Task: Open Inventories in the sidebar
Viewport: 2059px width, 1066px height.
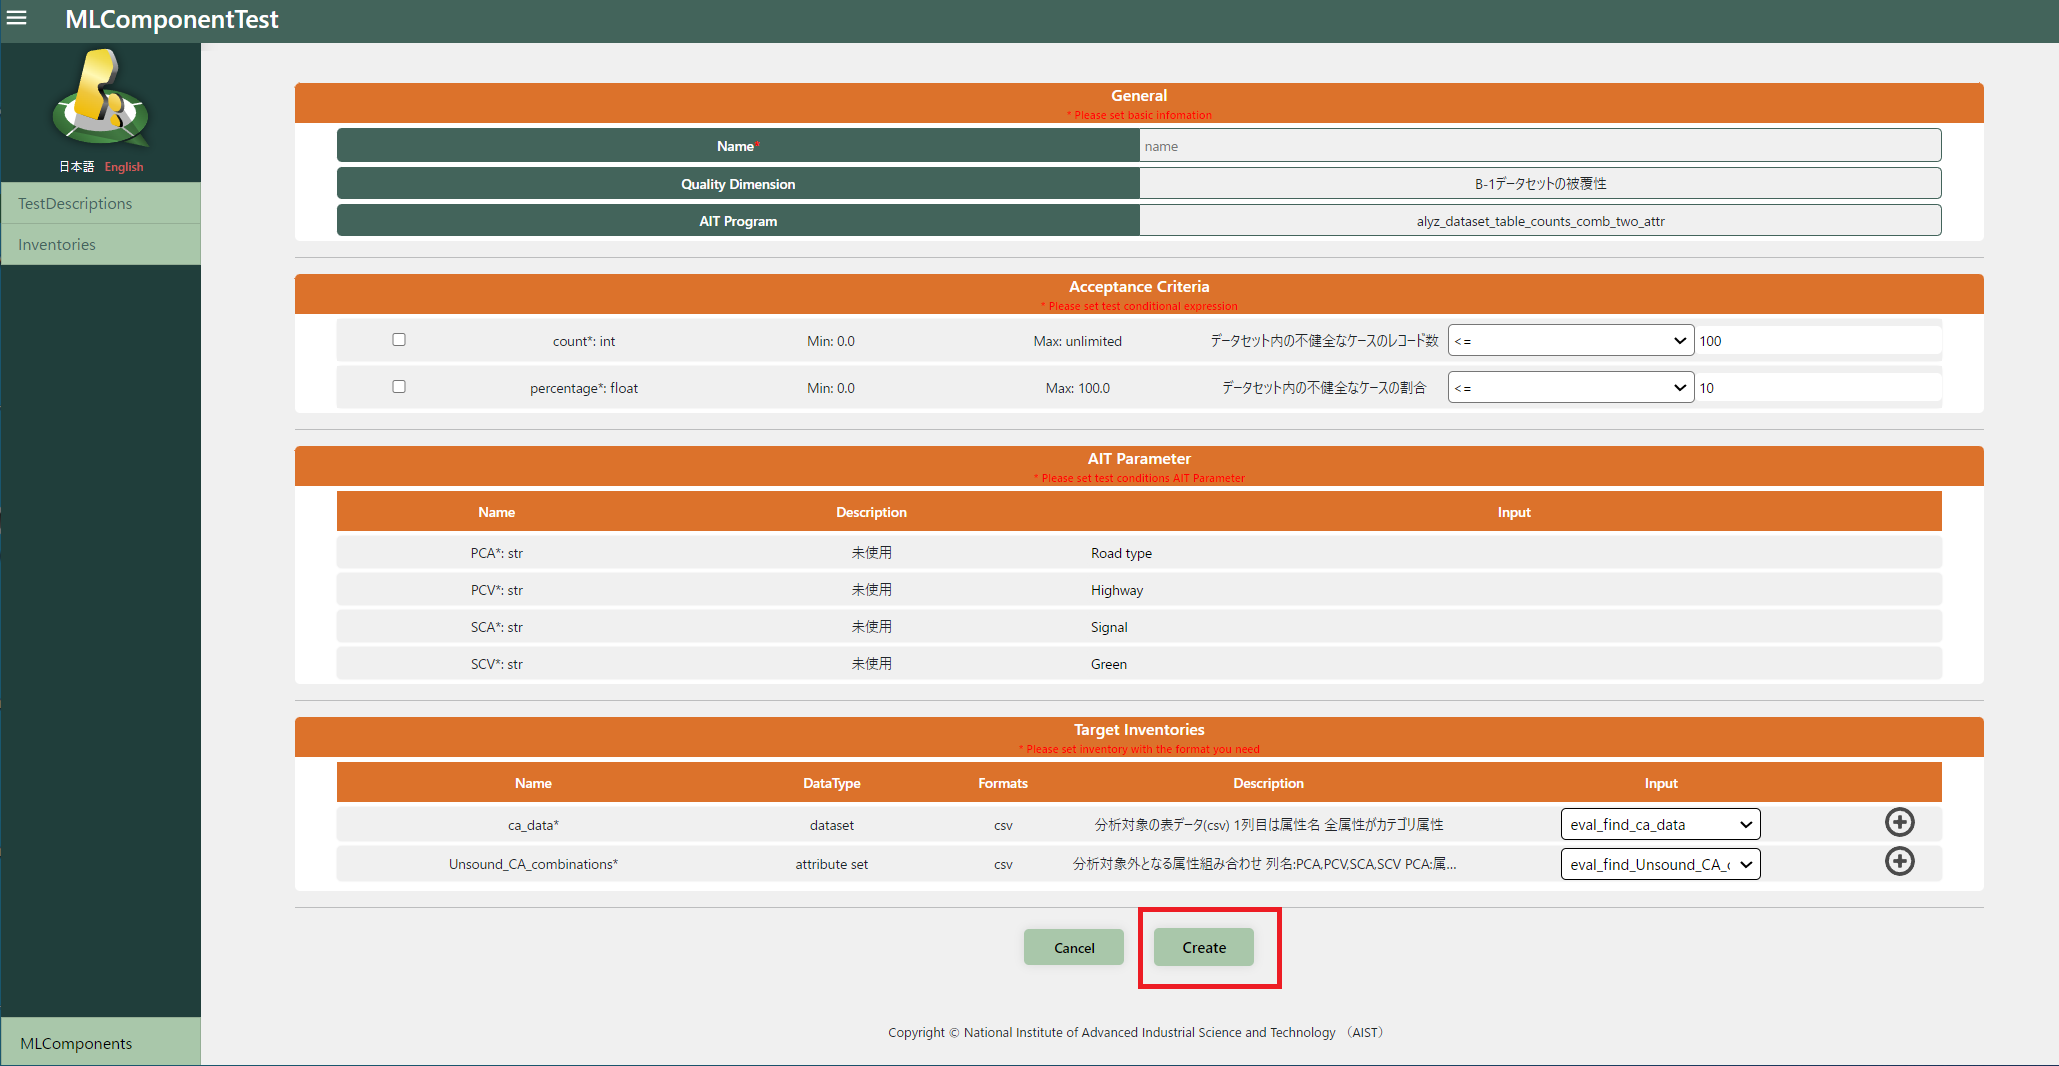Action: [x=57, y=245]
